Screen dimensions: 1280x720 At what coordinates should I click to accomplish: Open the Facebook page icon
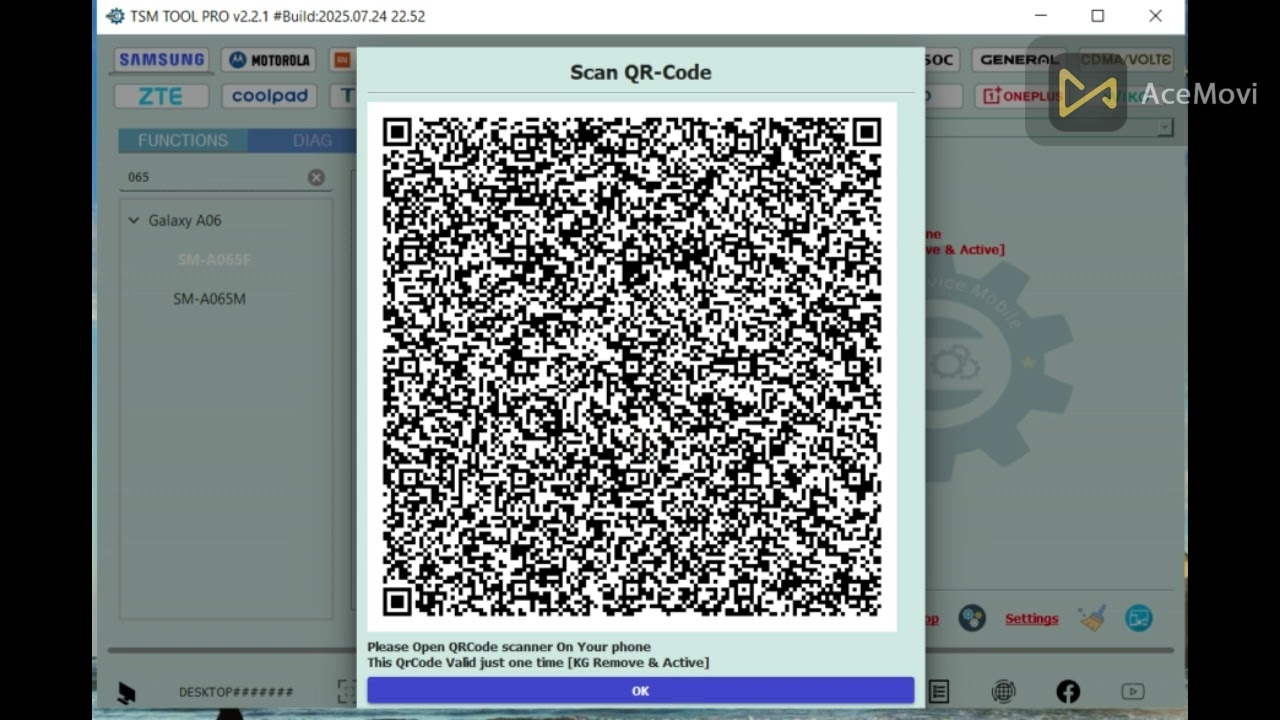tap(1068, 691)
